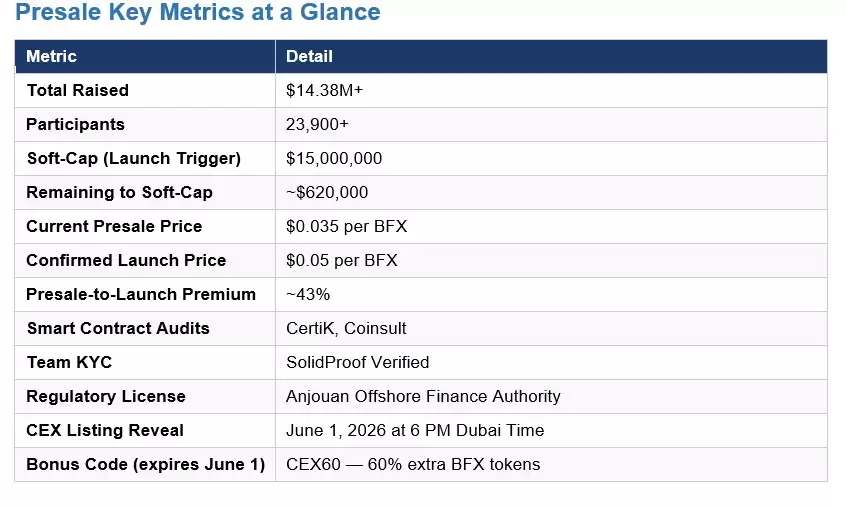The height and width of the screenshot is (508, 846).
Task: Click the '~$620,000' remaining amount
Action: tap(327, 192)
